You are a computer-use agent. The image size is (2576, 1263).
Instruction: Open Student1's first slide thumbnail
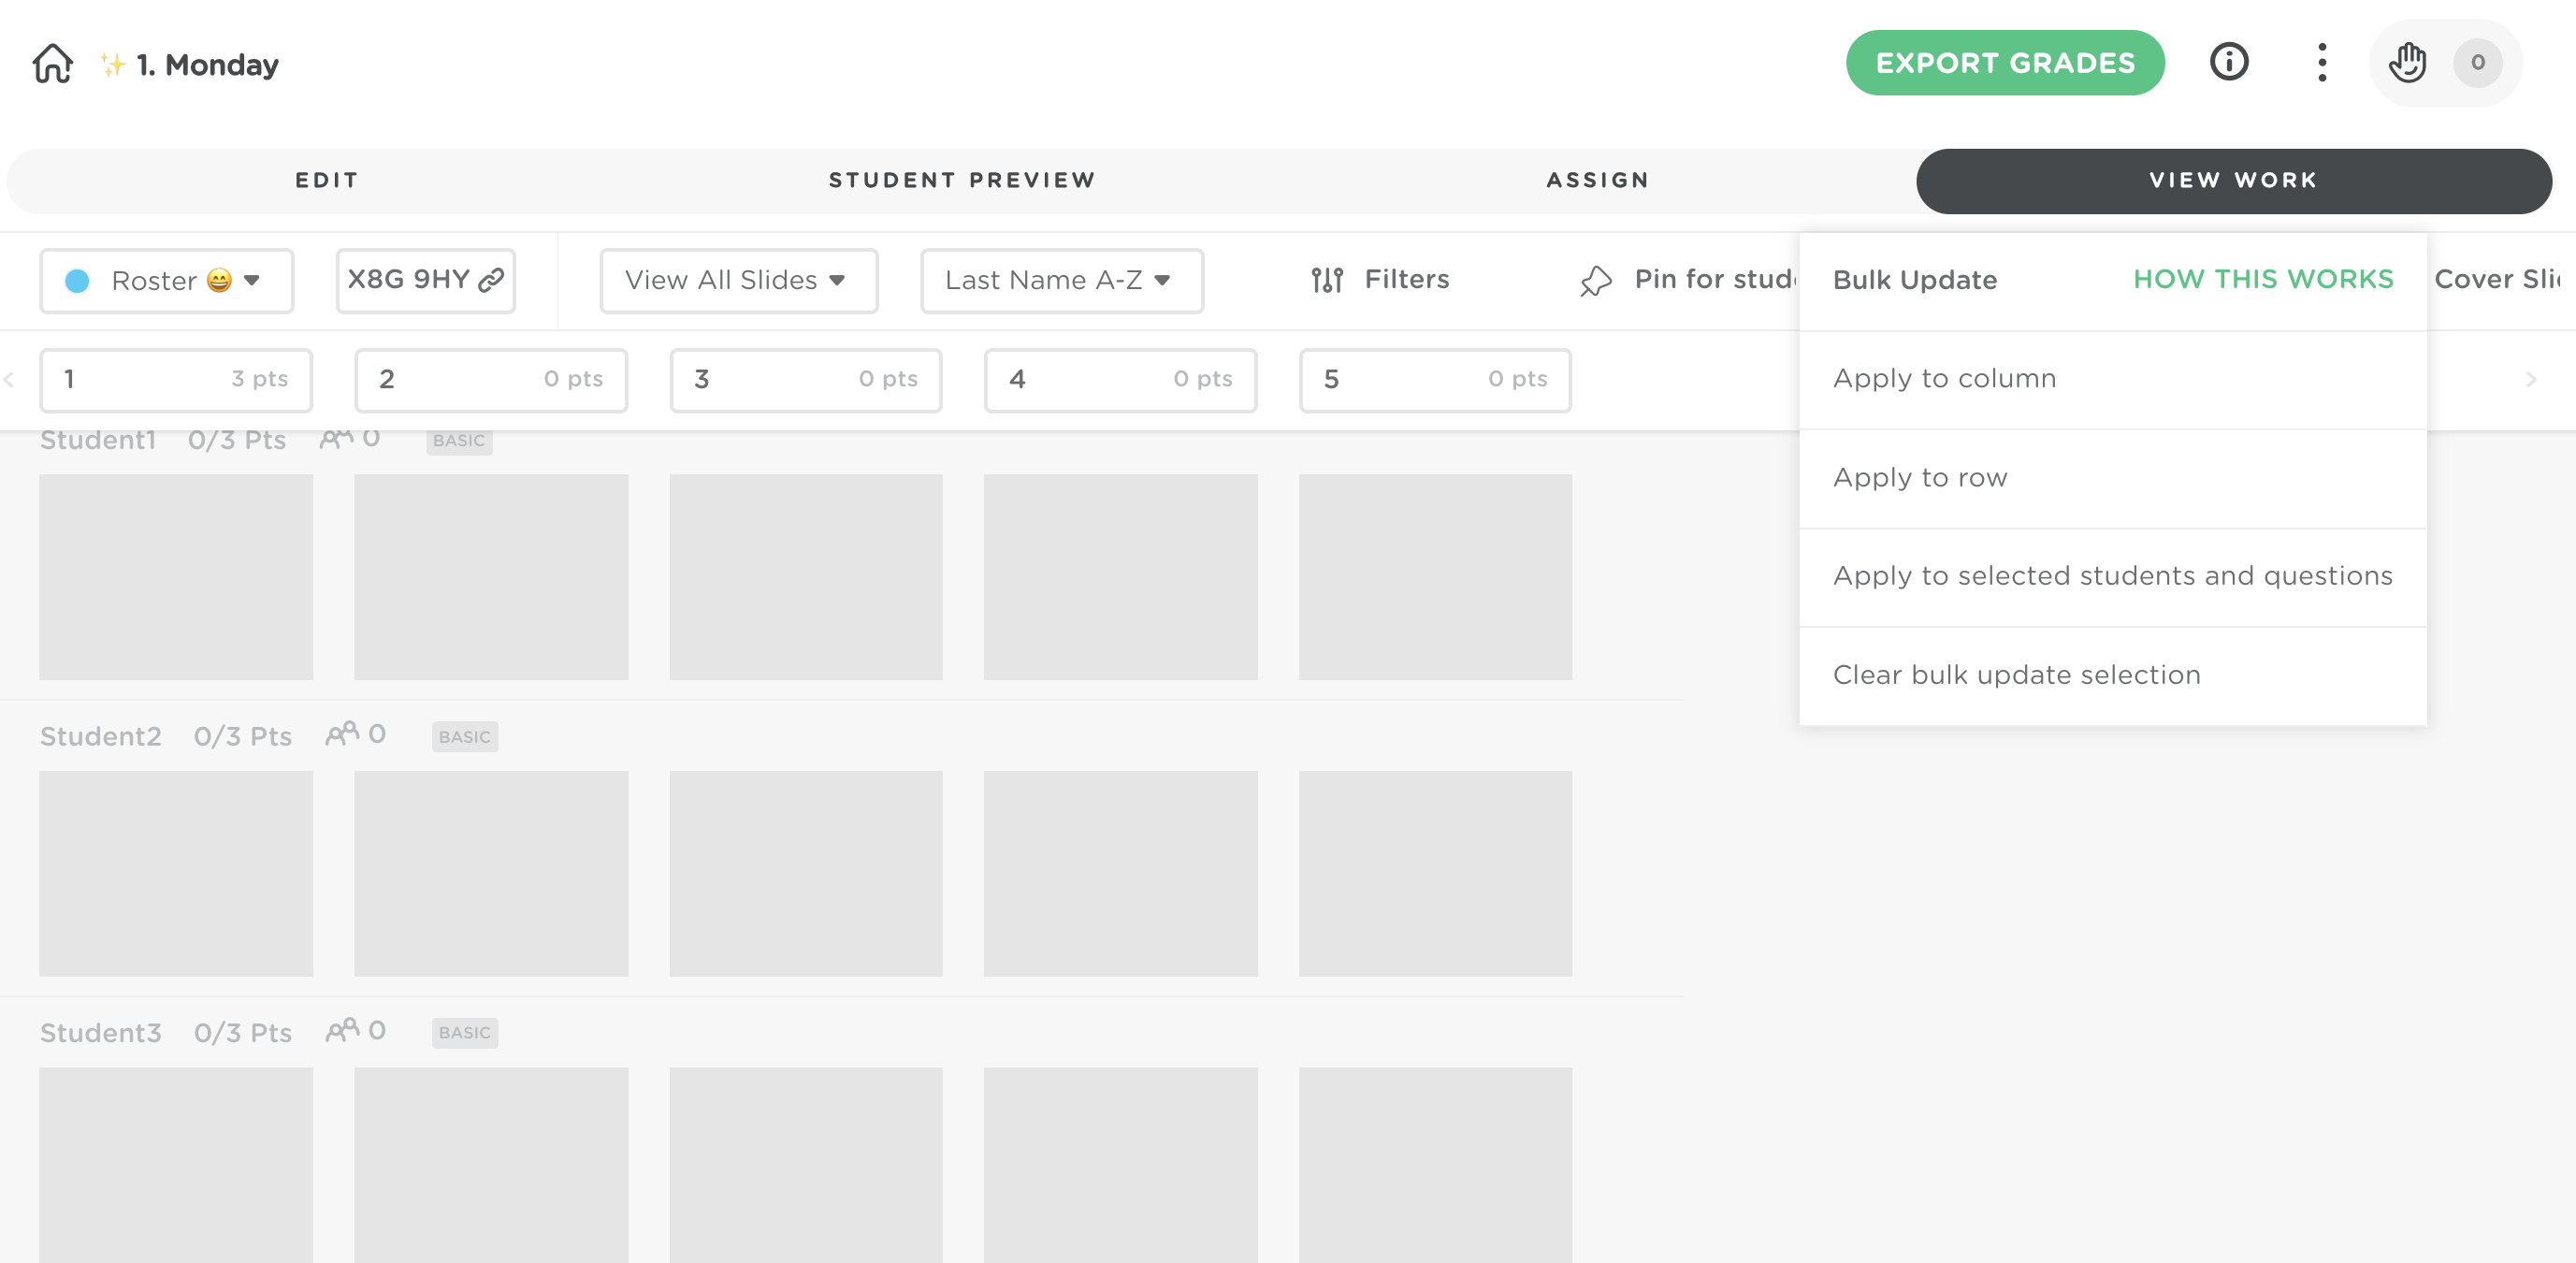176,577
